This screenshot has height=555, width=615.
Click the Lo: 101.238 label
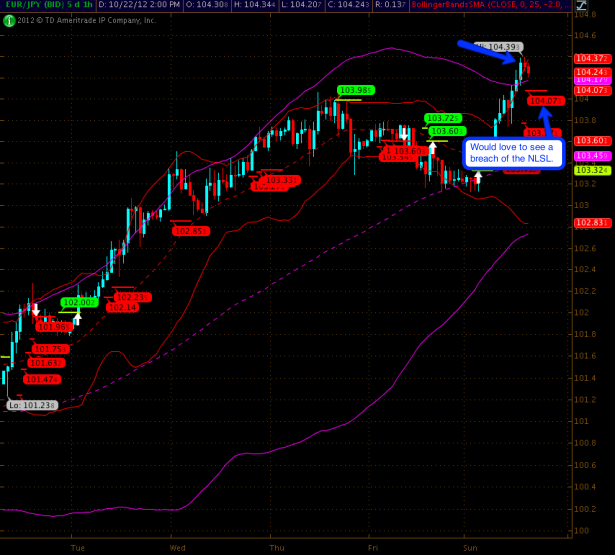(x=32, y=405)
